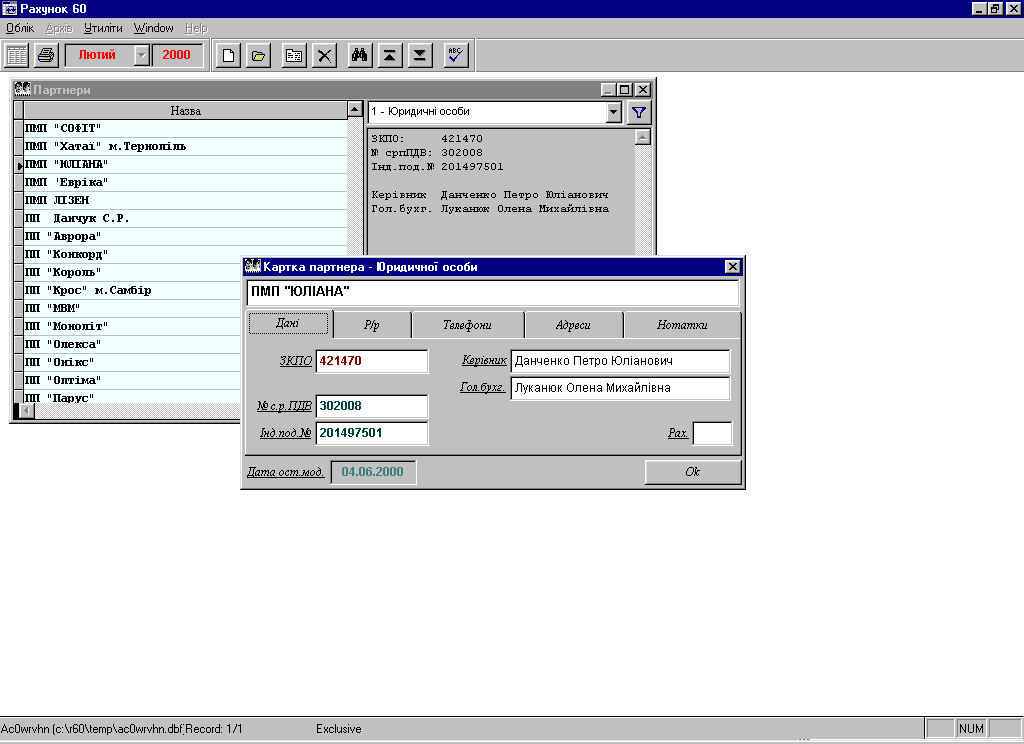The height and width of the screenshot is (744, 1024).
Task: Switch to the Р/р tab
Action: pos(372,325)
